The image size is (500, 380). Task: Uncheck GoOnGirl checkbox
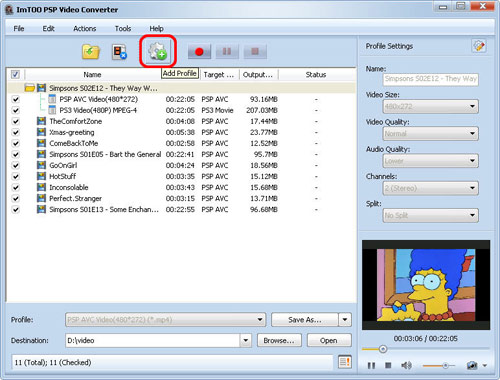tap(15, 165)
